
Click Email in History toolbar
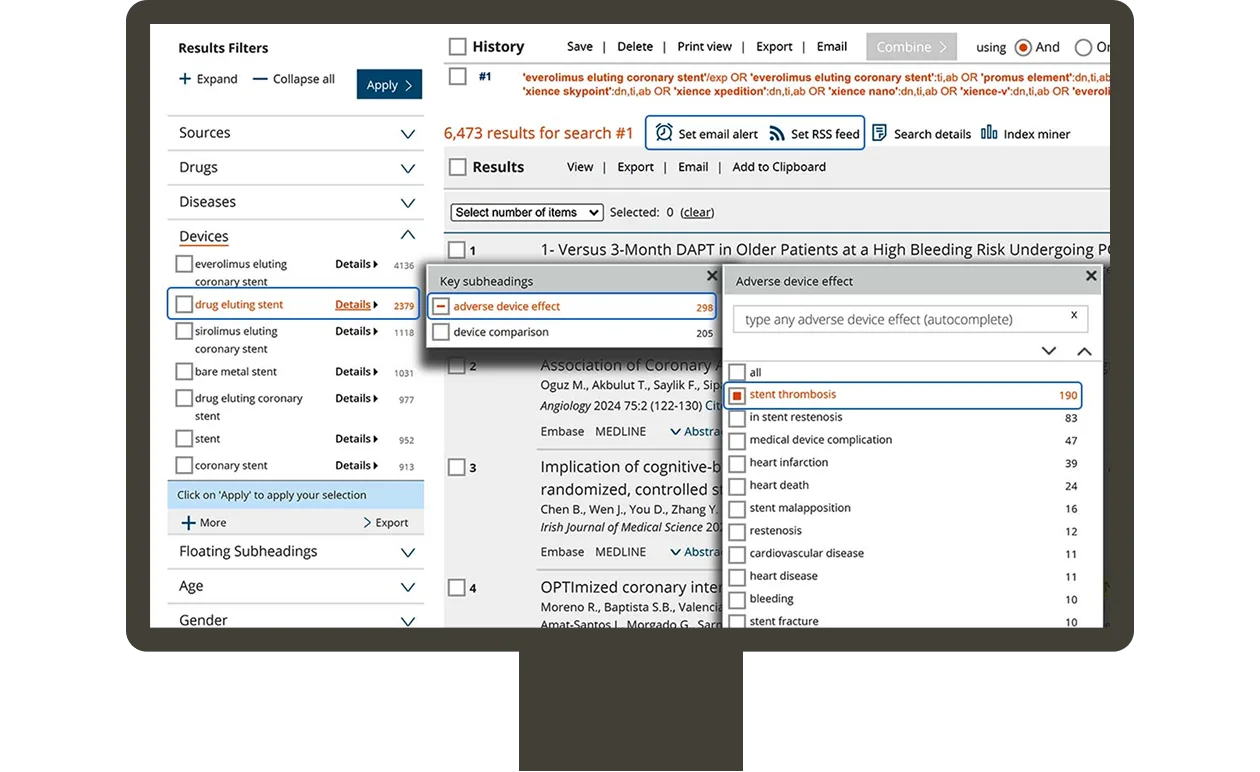[x=832, y=47]
